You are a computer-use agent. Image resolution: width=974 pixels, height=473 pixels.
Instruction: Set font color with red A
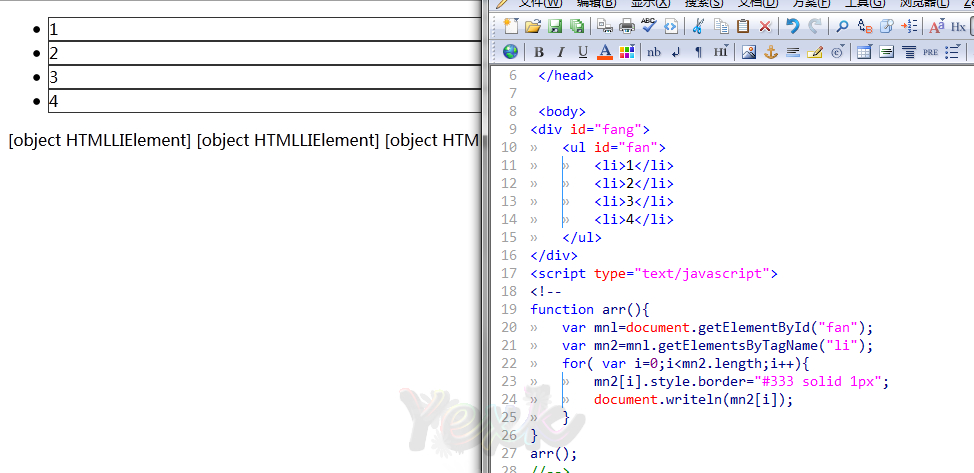tap(604, 52)
